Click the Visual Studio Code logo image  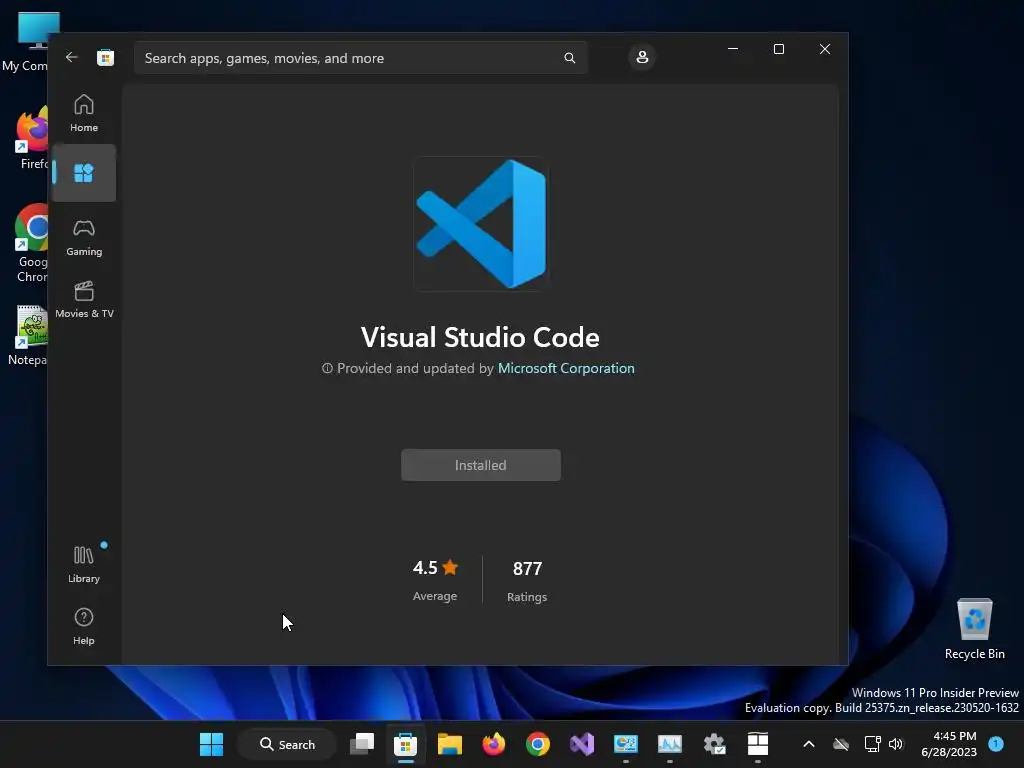pyautogui.click(x=481, y=223)
